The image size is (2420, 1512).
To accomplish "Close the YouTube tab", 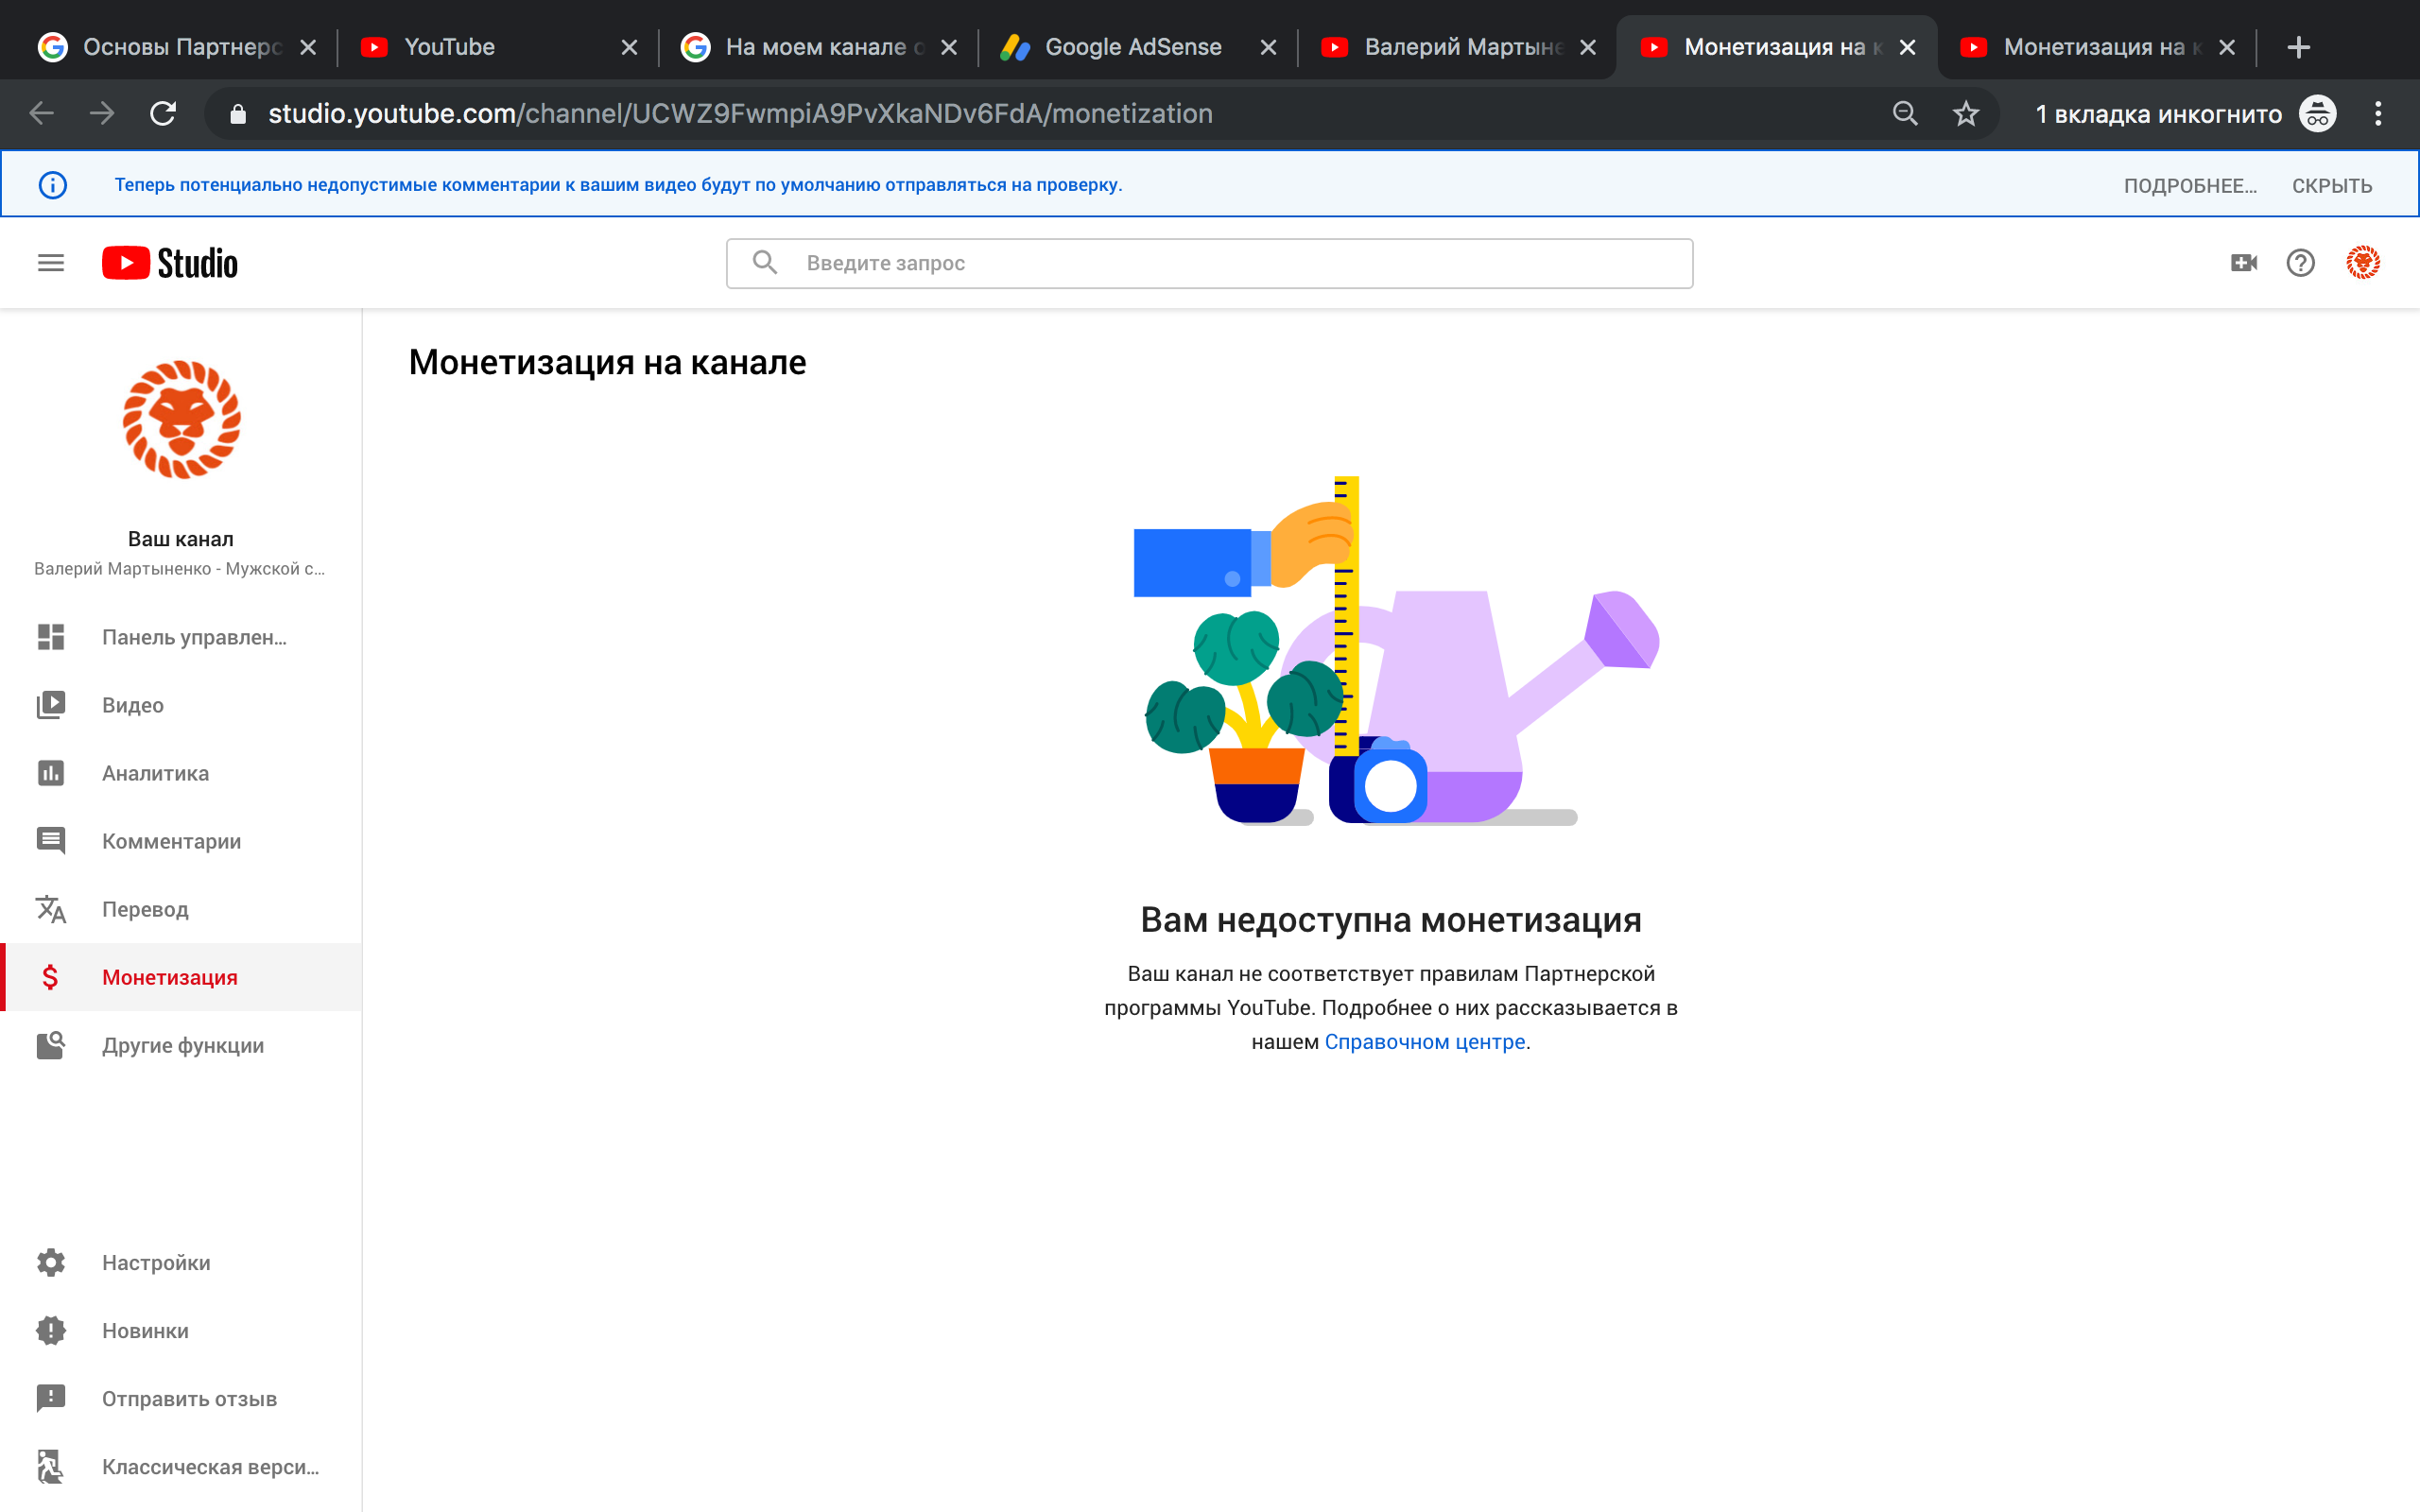I will [x=629, y=47].
